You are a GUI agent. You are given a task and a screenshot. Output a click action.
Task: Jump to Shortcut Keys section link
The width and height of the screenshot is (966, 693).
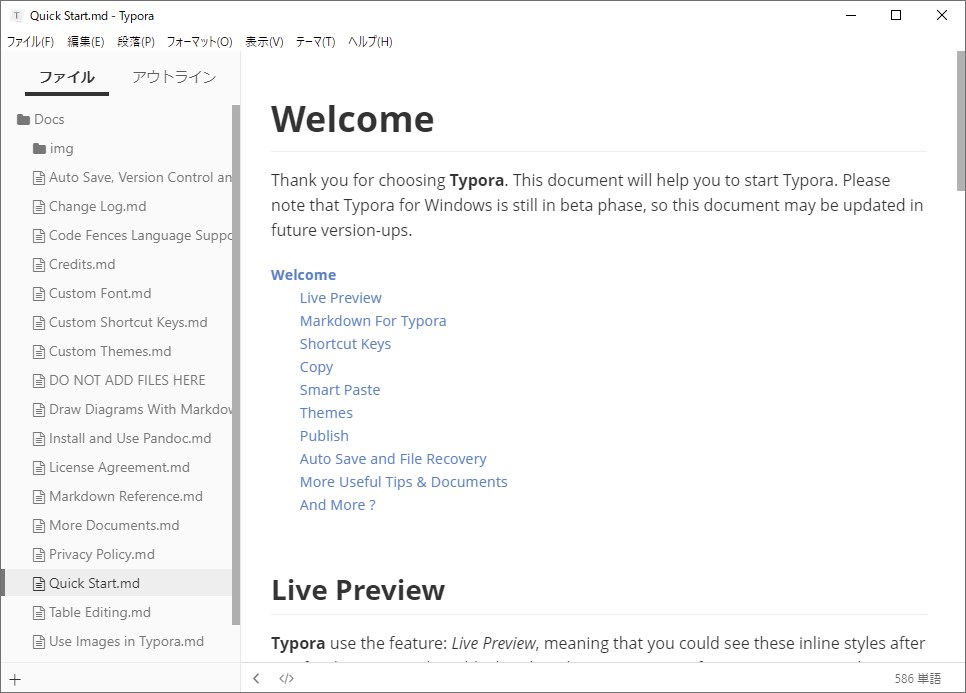pyautogui.click(x=345, y=344)
